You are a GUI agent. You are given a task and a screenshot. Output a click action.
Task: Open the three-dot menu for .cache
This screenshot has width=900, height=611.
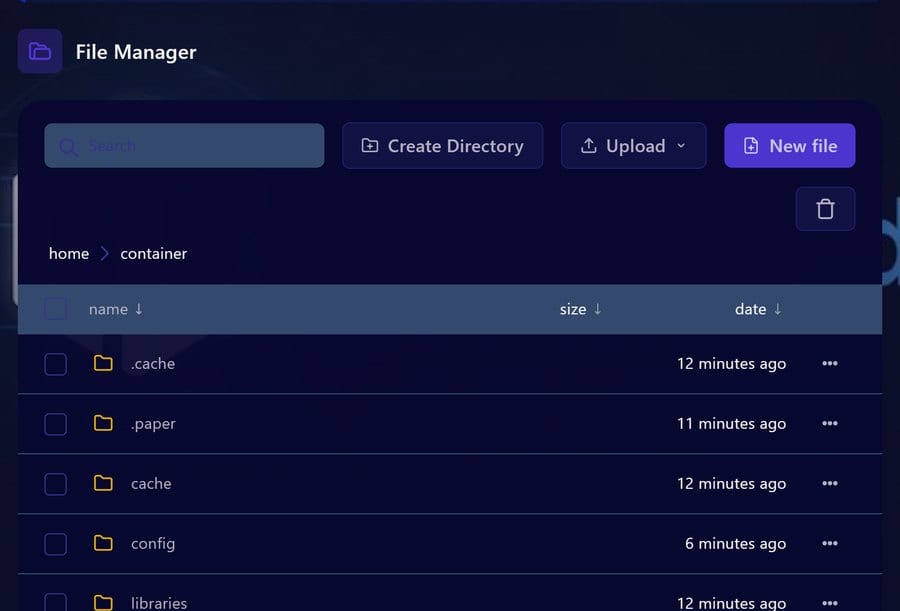829,363
